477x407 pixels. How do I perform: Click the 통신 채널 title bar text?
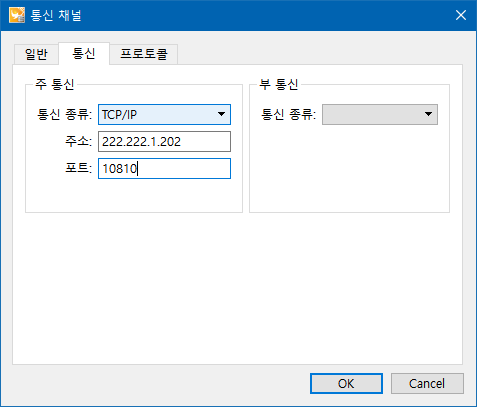click(x=56, y=15)
